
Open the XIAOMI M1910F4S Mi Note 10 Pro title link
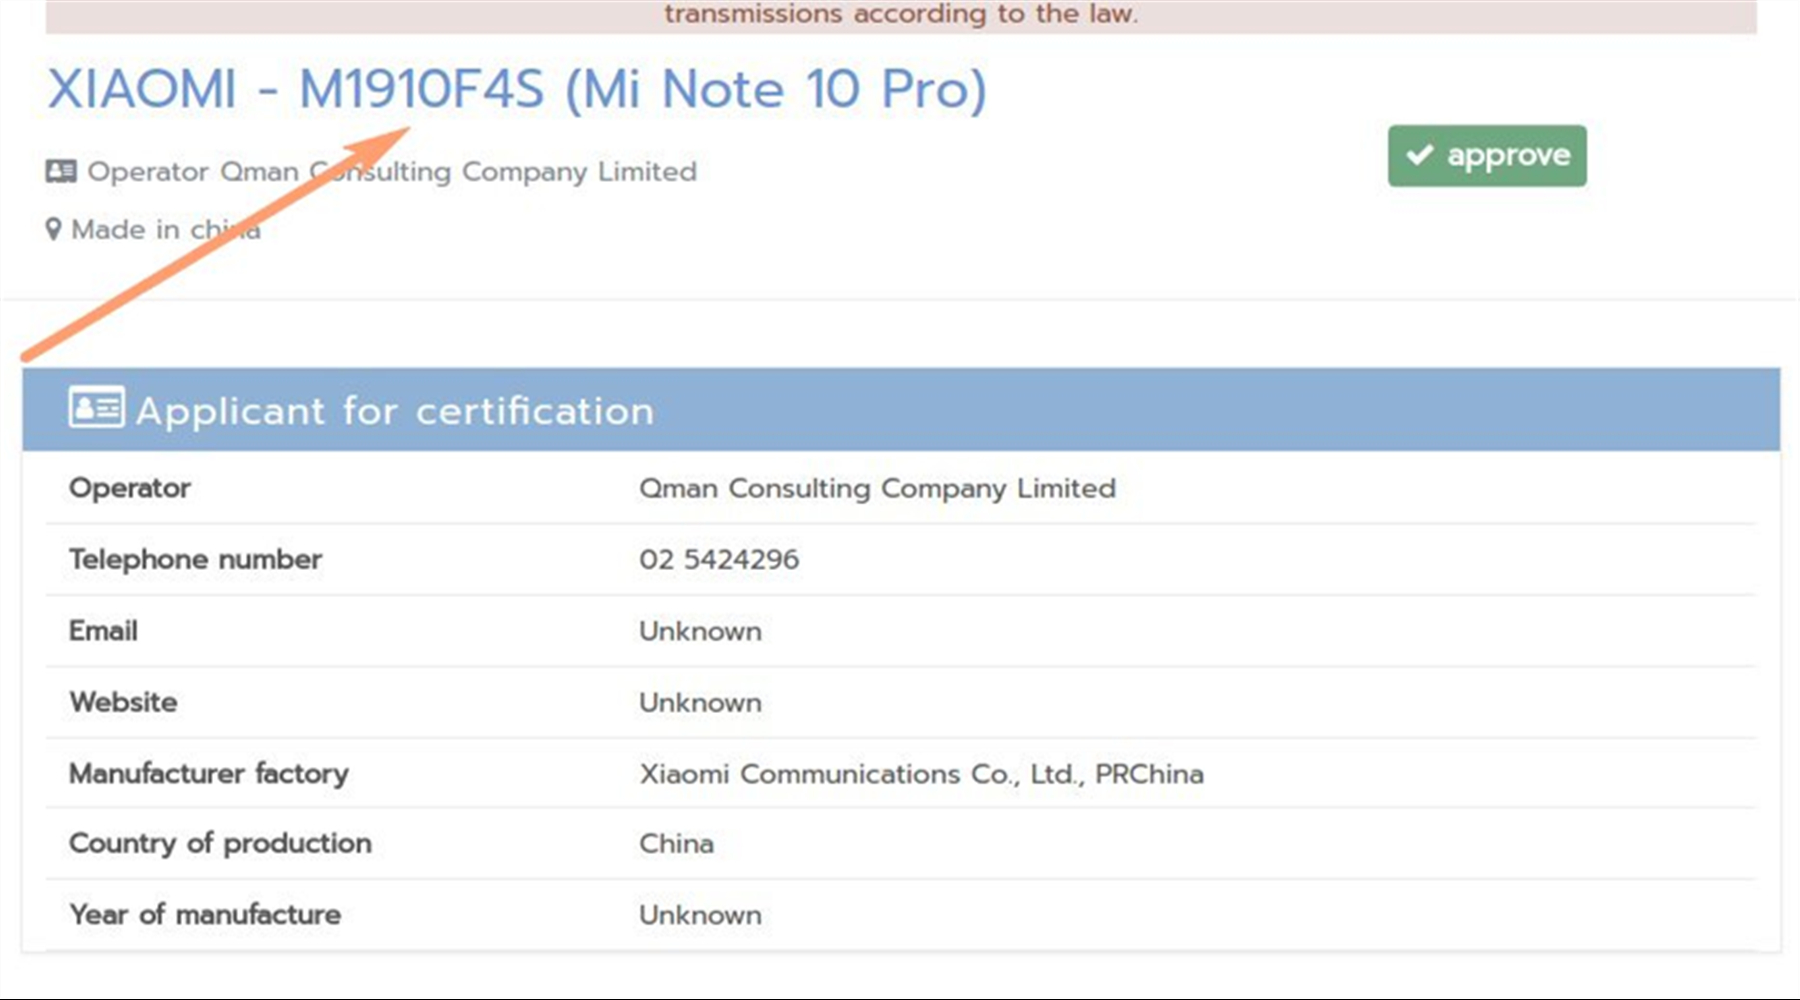(516, 89)
